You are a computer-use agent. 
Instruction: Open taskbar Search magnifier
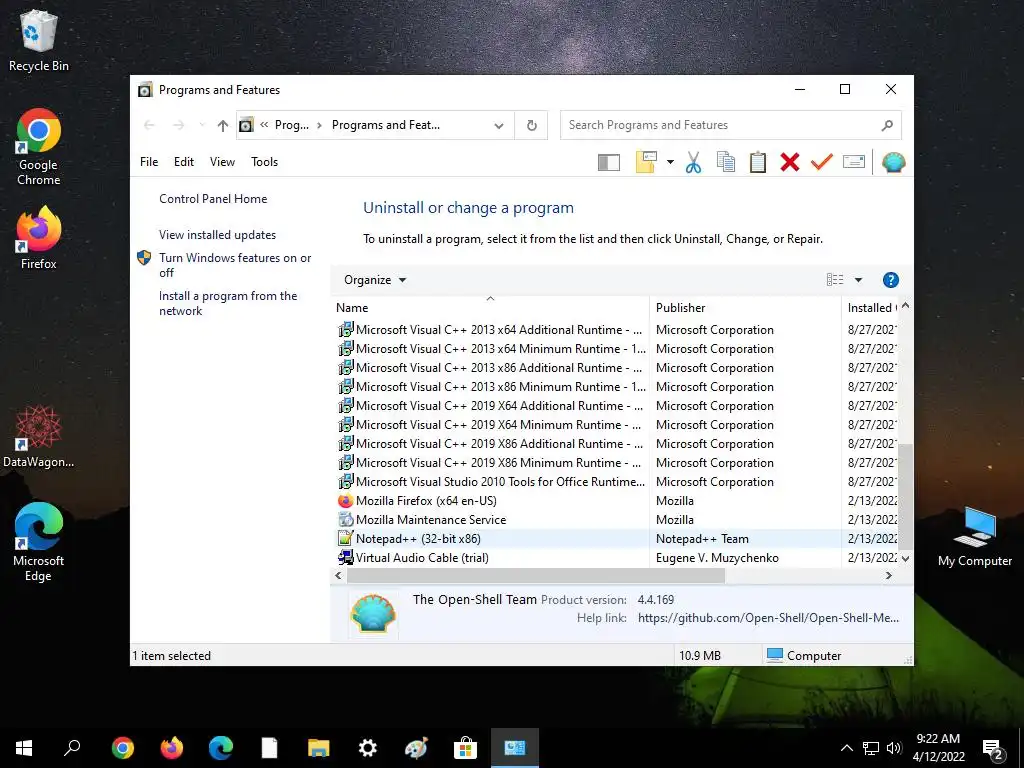click(x=72, y=748)
